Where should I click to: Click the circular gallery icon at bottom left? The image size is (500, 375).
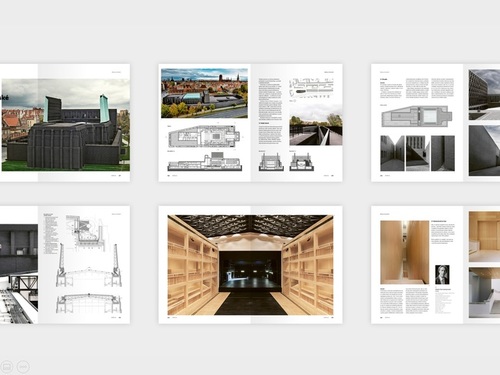6,367
